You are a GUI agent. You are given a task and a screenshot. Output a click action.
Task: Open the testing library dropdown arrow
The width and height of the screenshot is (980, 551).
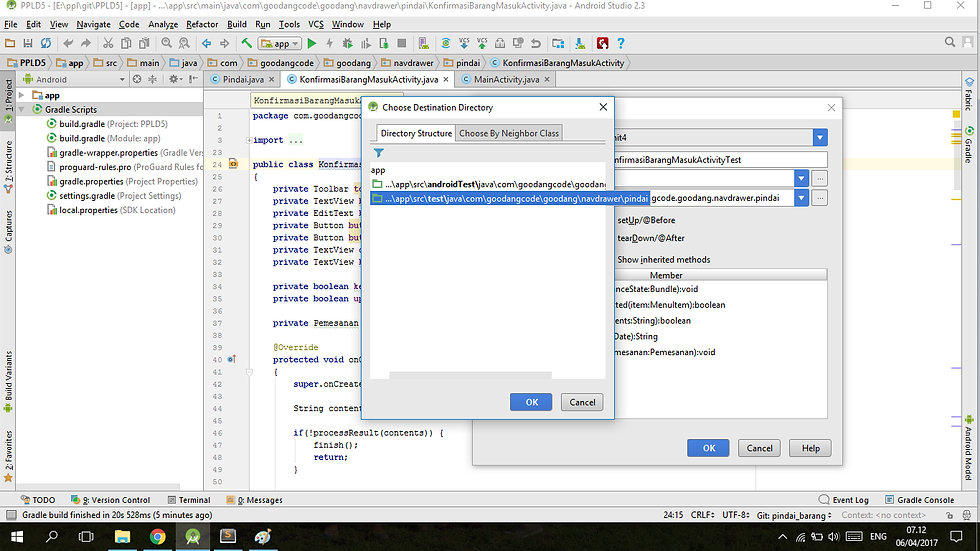(x=820, y=137)
